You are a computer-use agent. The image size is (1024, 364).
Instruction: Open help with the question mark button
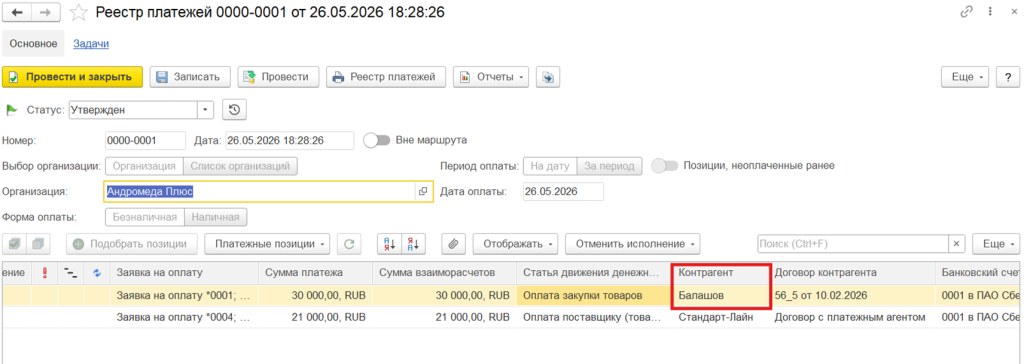(x=1008, y=76)
